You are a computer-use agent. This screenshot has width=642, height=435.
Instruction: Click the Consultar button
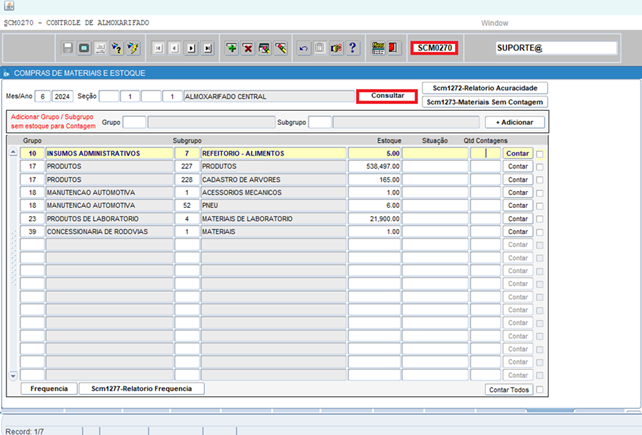[387, 96]
